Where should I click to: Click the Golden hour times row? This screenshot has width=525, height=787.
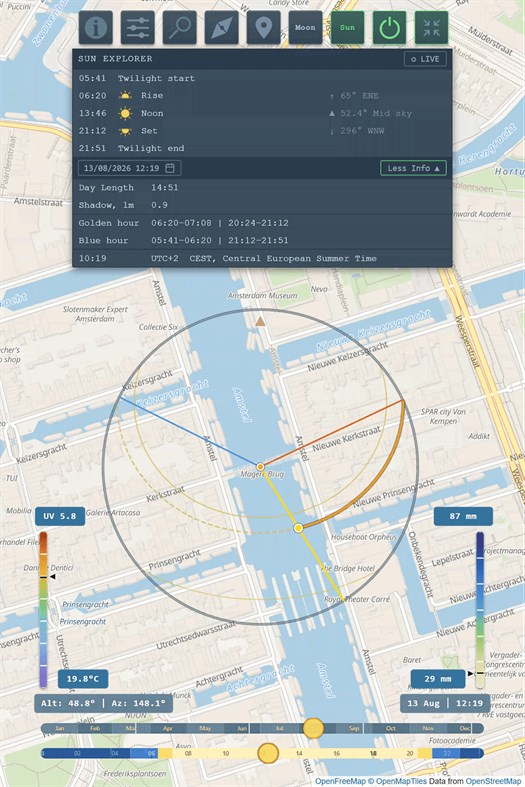click(262, 223)
